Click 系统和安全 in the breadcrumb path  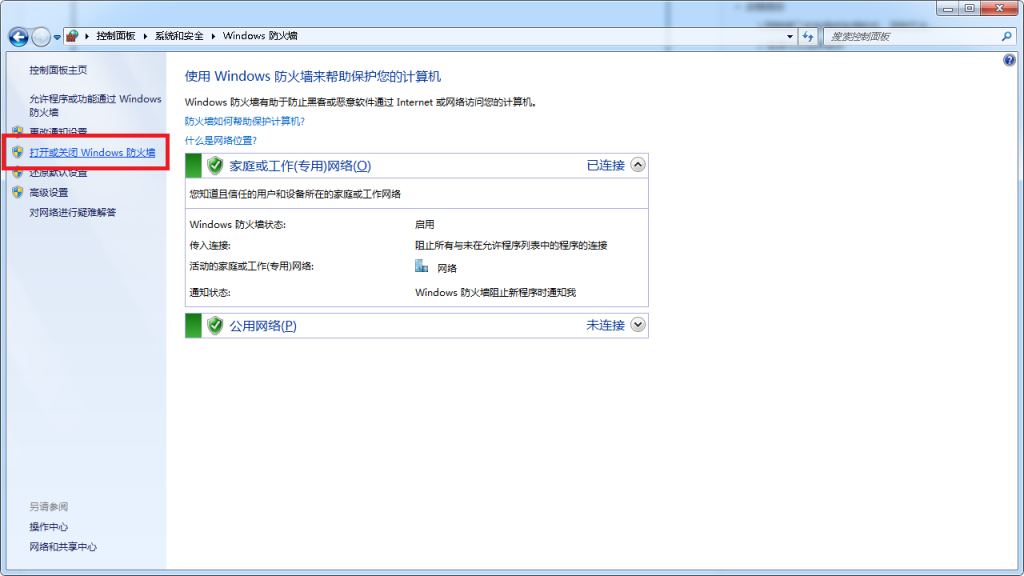tap(179, 36)
